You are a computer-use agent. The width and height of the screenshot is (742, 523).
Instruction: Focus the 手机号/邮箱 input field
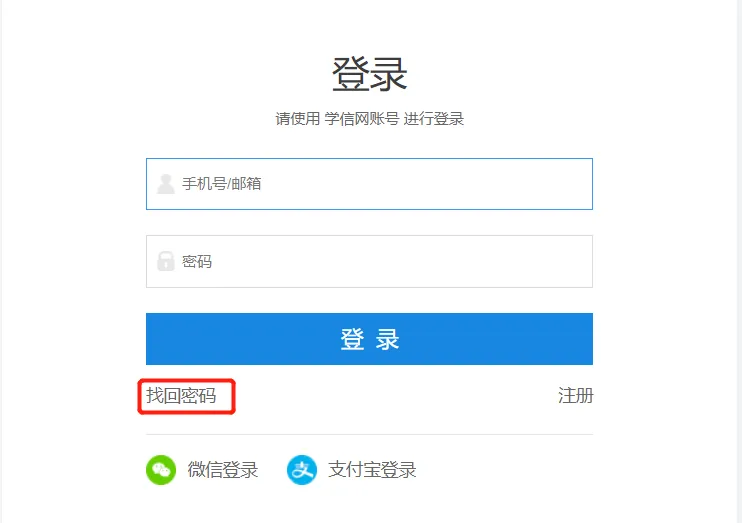point(369,184)
